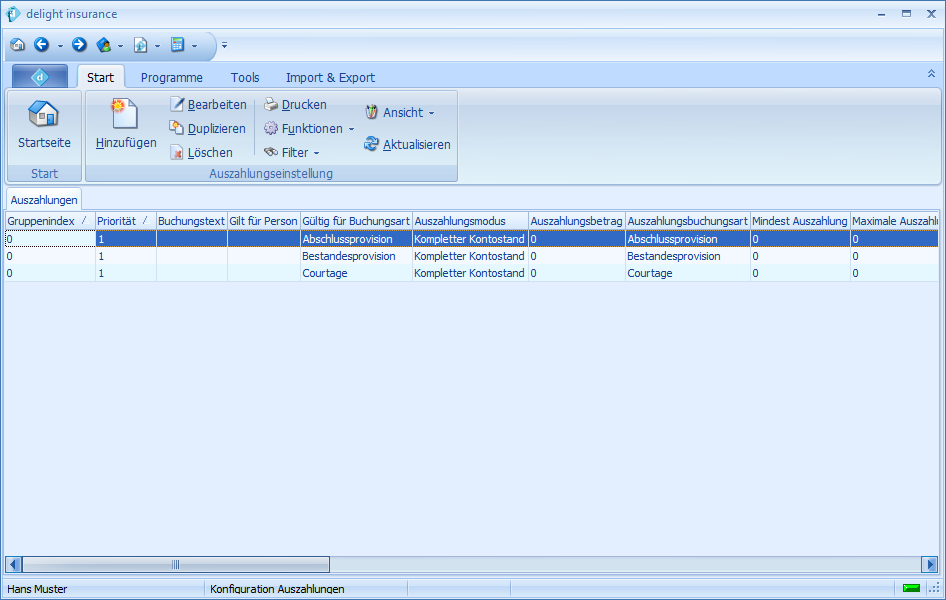Sort by the Auszahlungsmodus column header

(x=470, y=221)
